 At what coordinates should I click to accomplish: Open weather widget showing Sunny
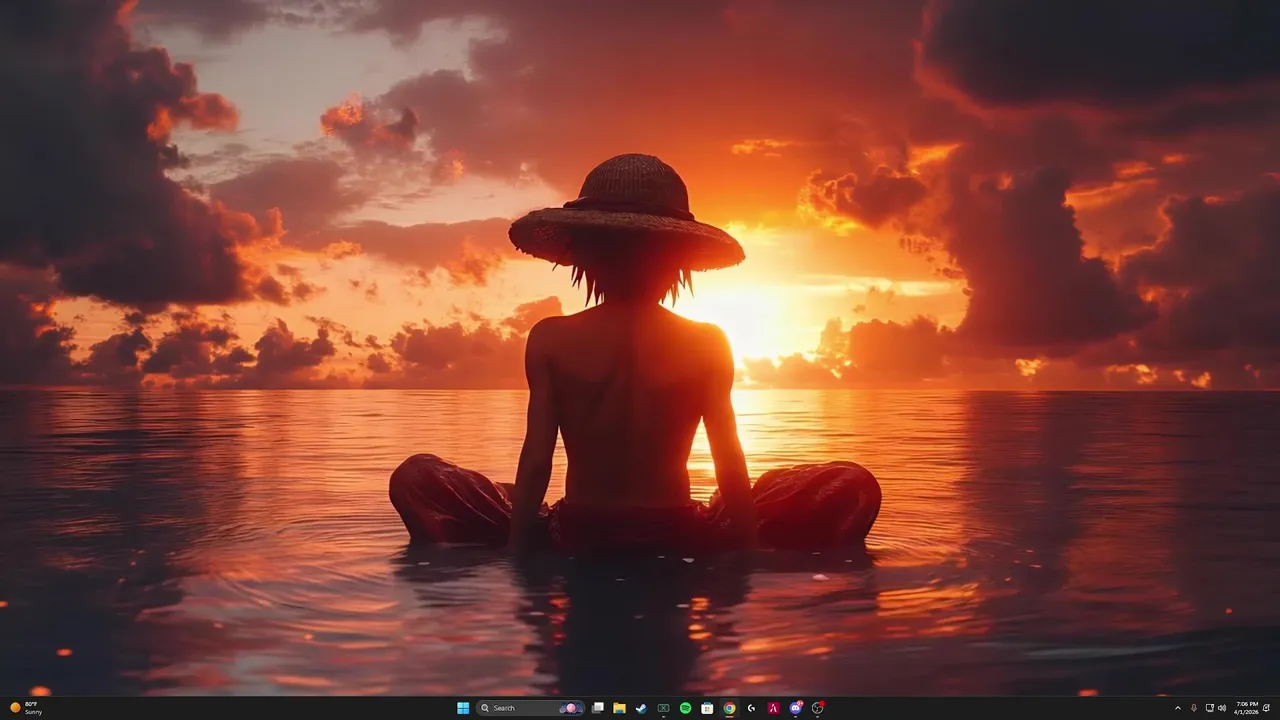click(x=26, y=708)
